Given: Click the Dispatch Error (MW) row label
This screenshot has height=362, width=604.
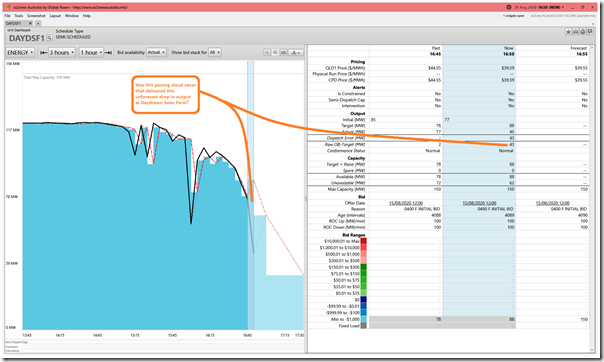Looking at the screenshot, I should [x=346, y=138].
